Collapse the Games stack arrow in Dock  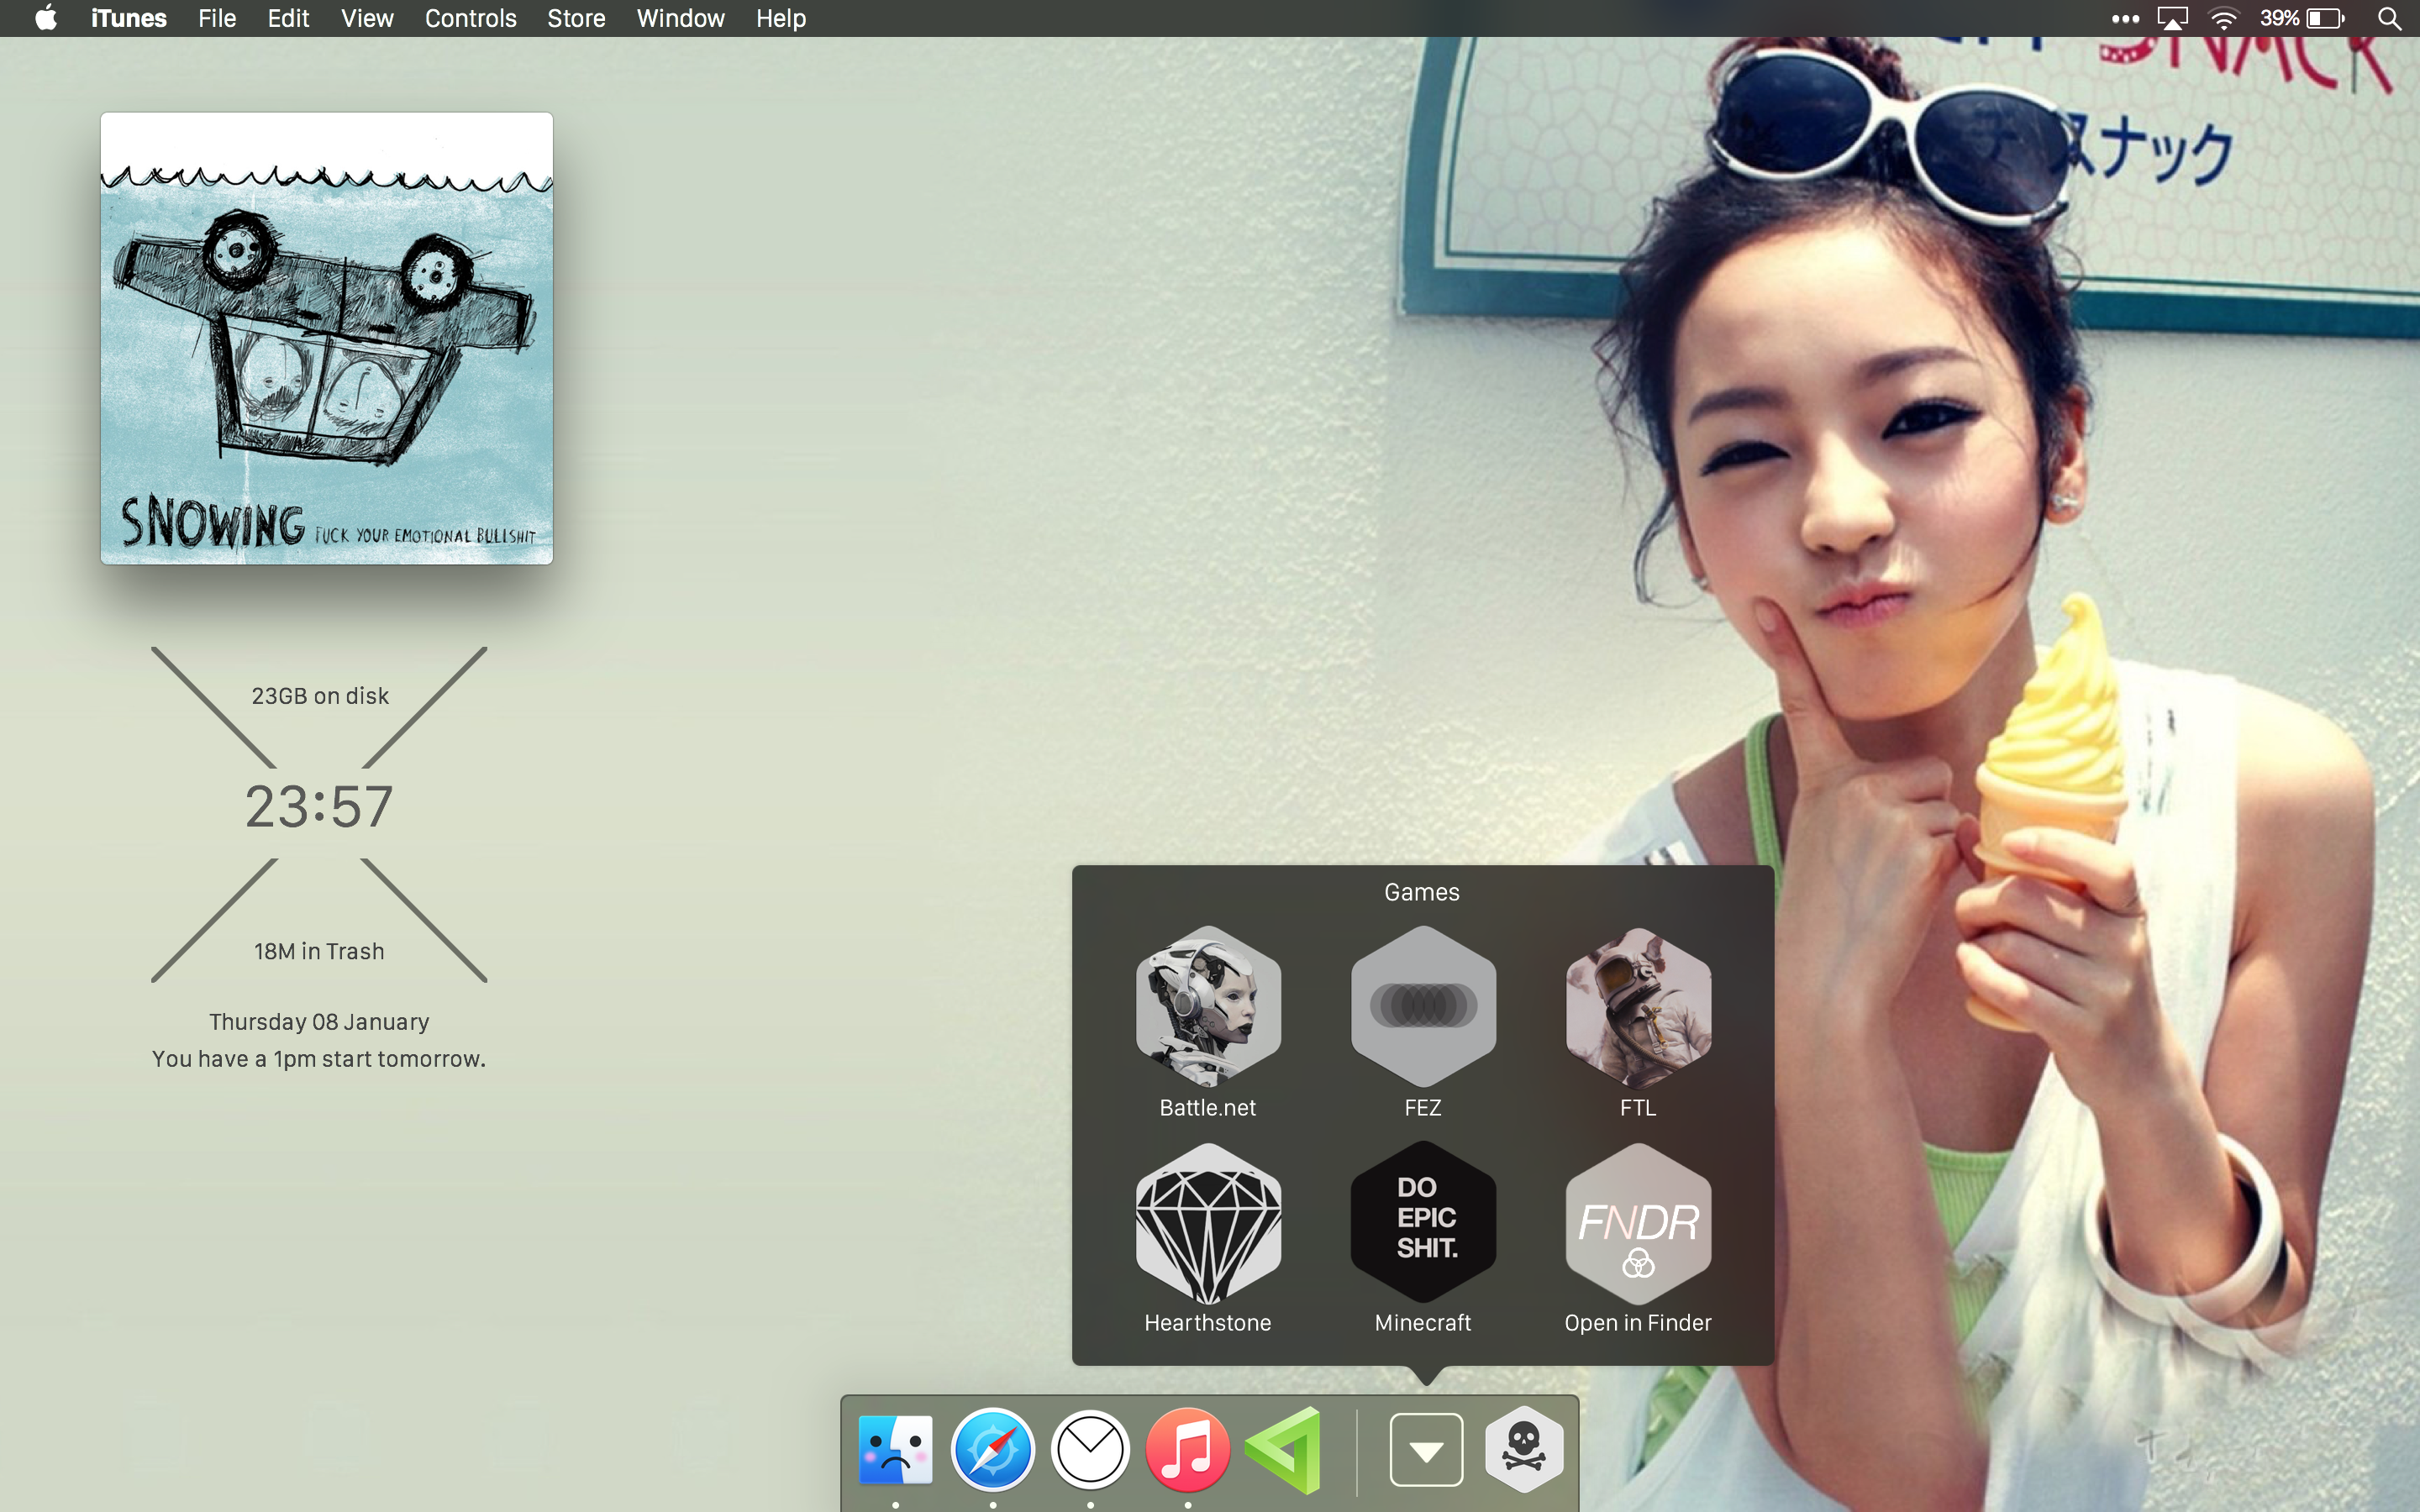point(1426,1449)
